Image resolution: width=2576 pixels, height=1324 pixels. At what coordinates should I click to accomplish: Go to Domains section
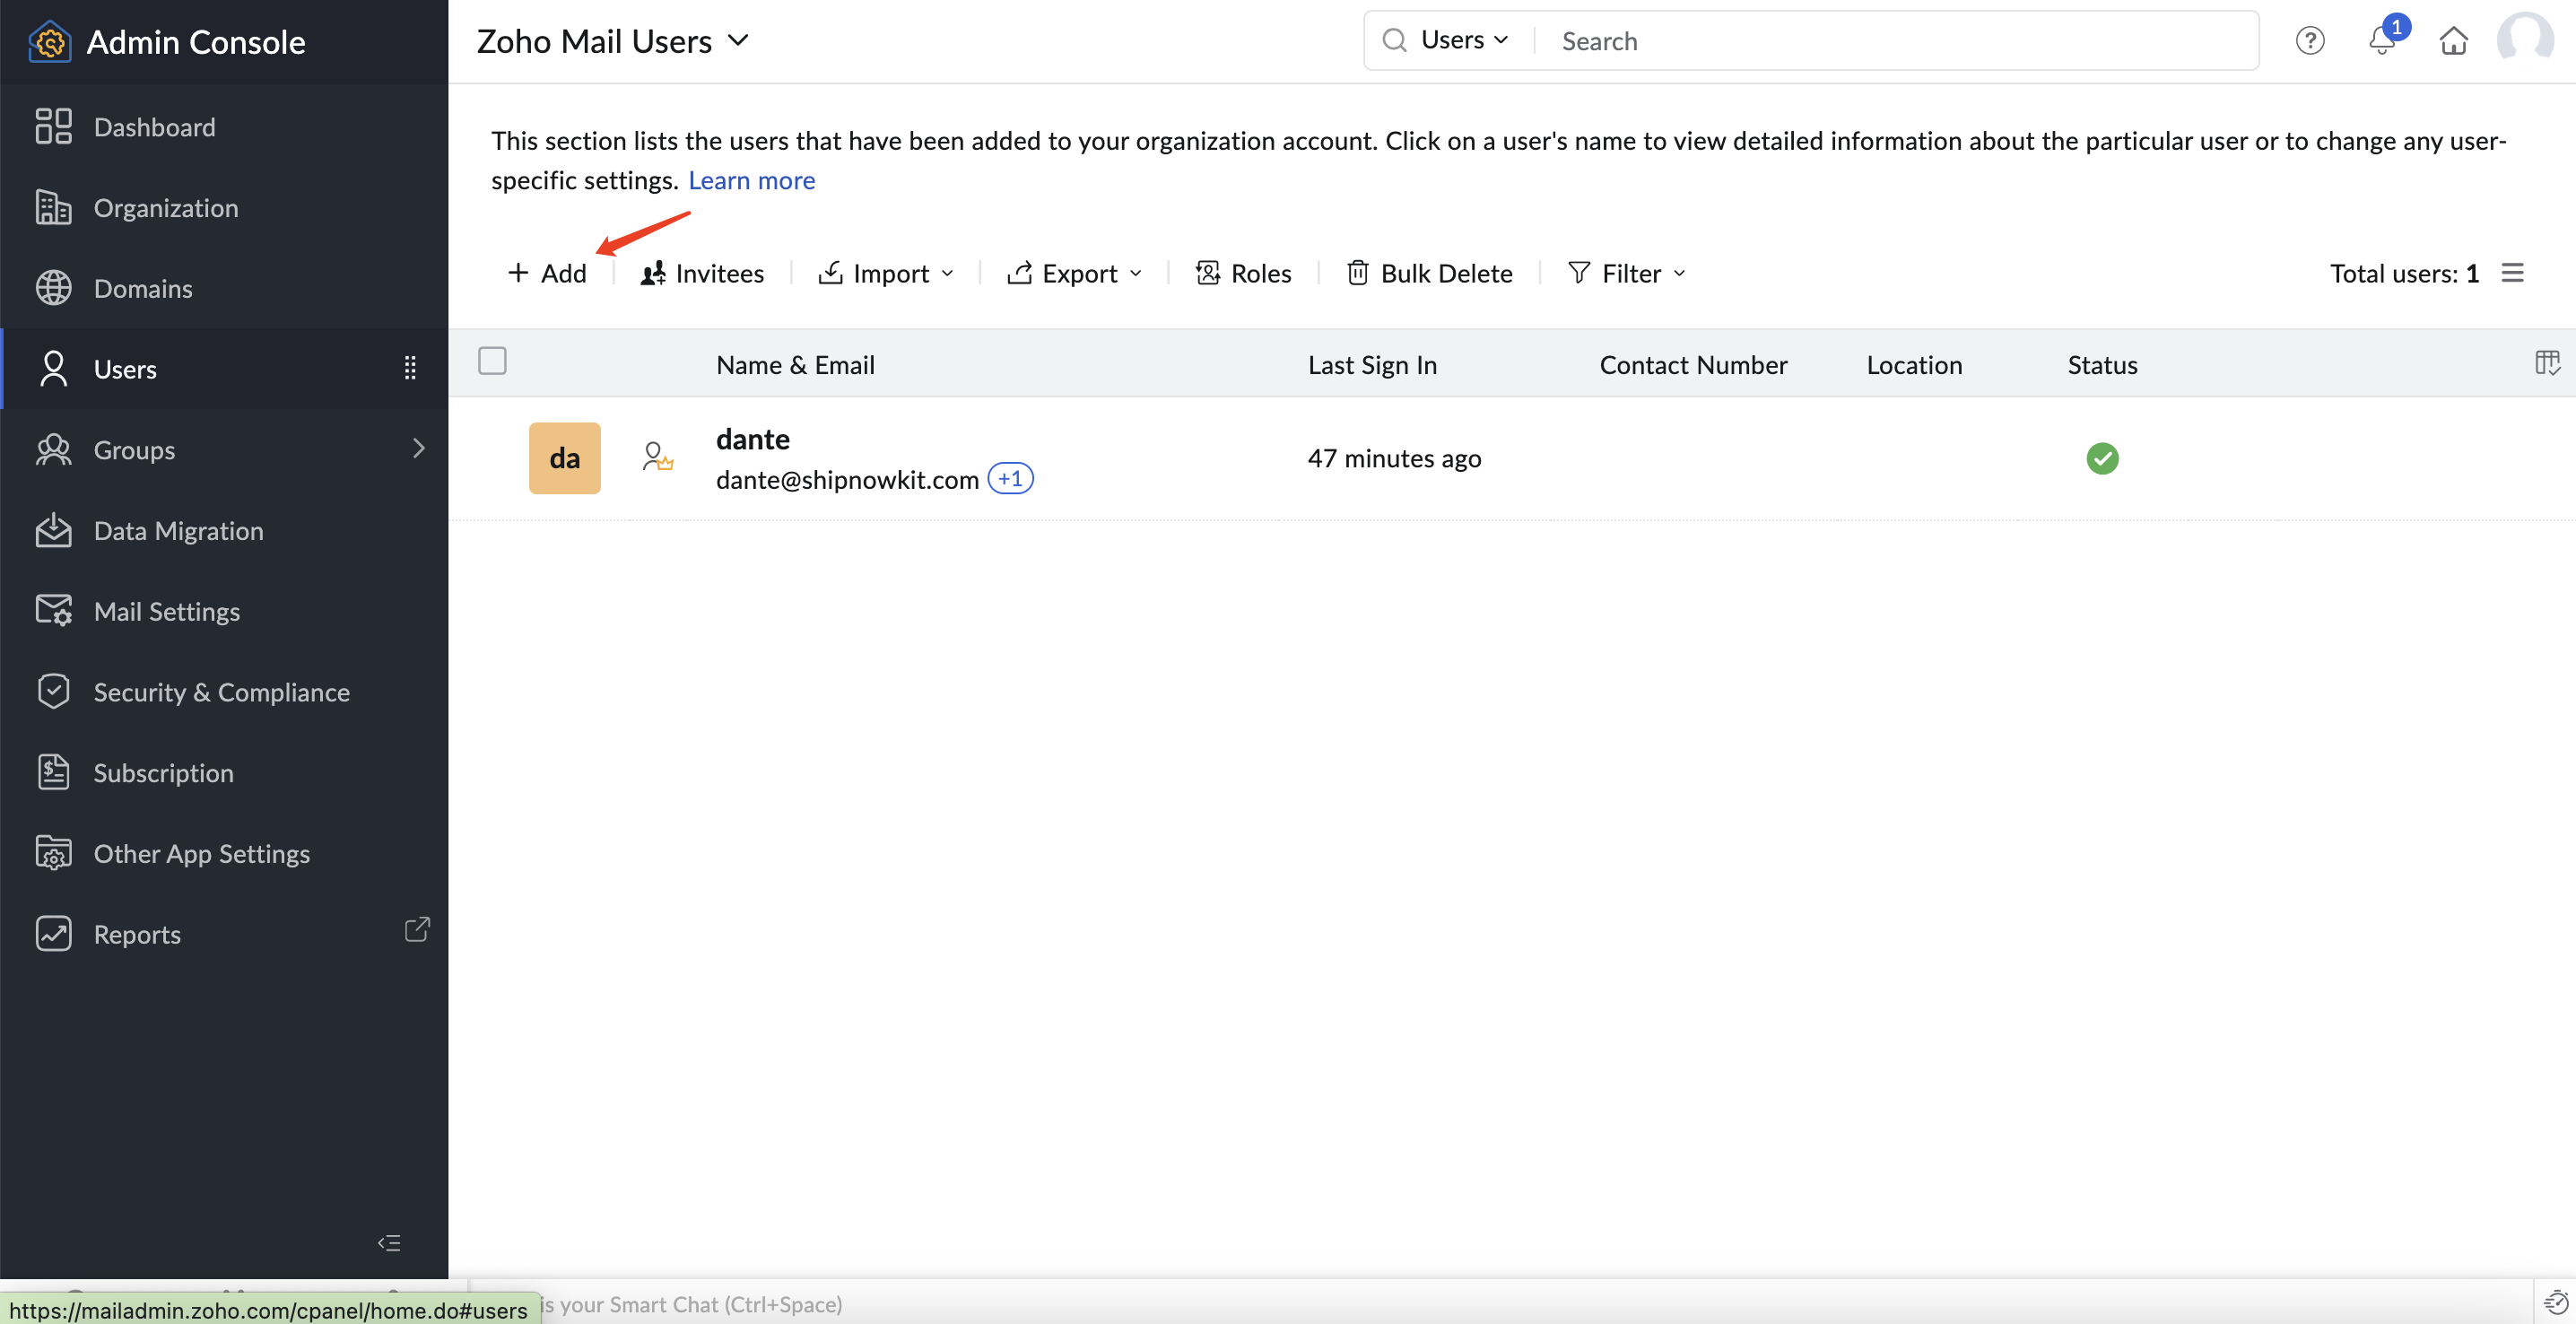pyautogui.click(x=224, y=288)
